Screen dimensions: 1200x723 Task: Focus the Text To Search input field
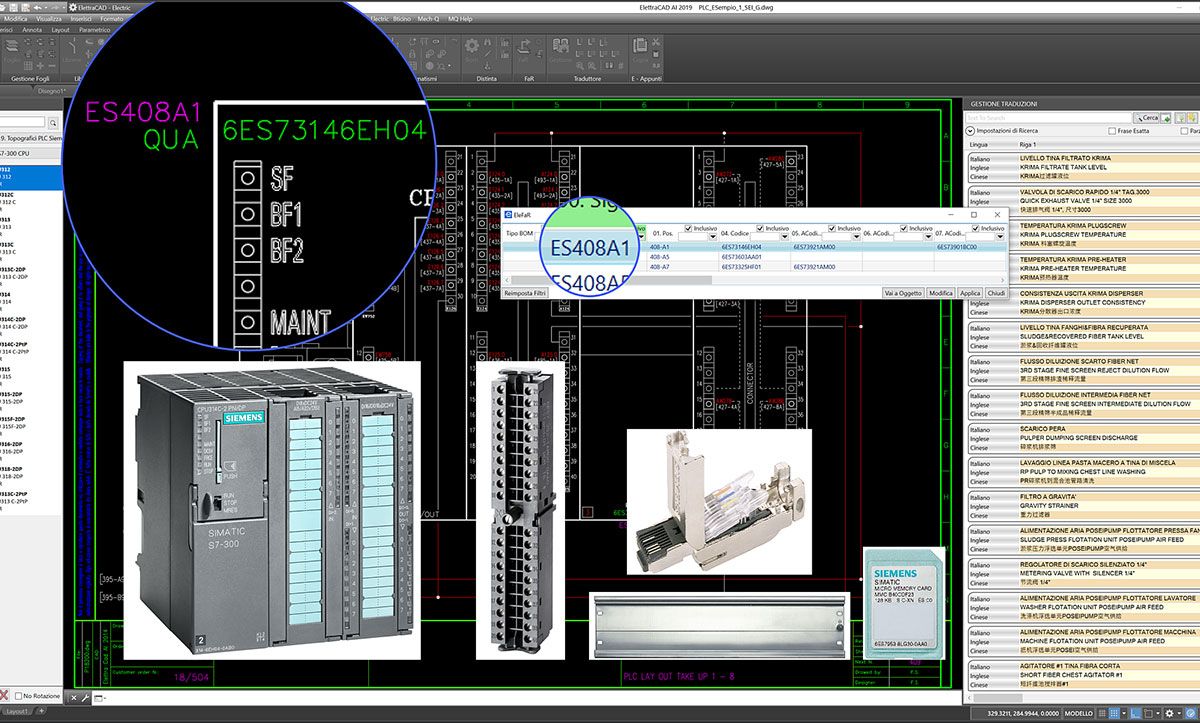1047,118
